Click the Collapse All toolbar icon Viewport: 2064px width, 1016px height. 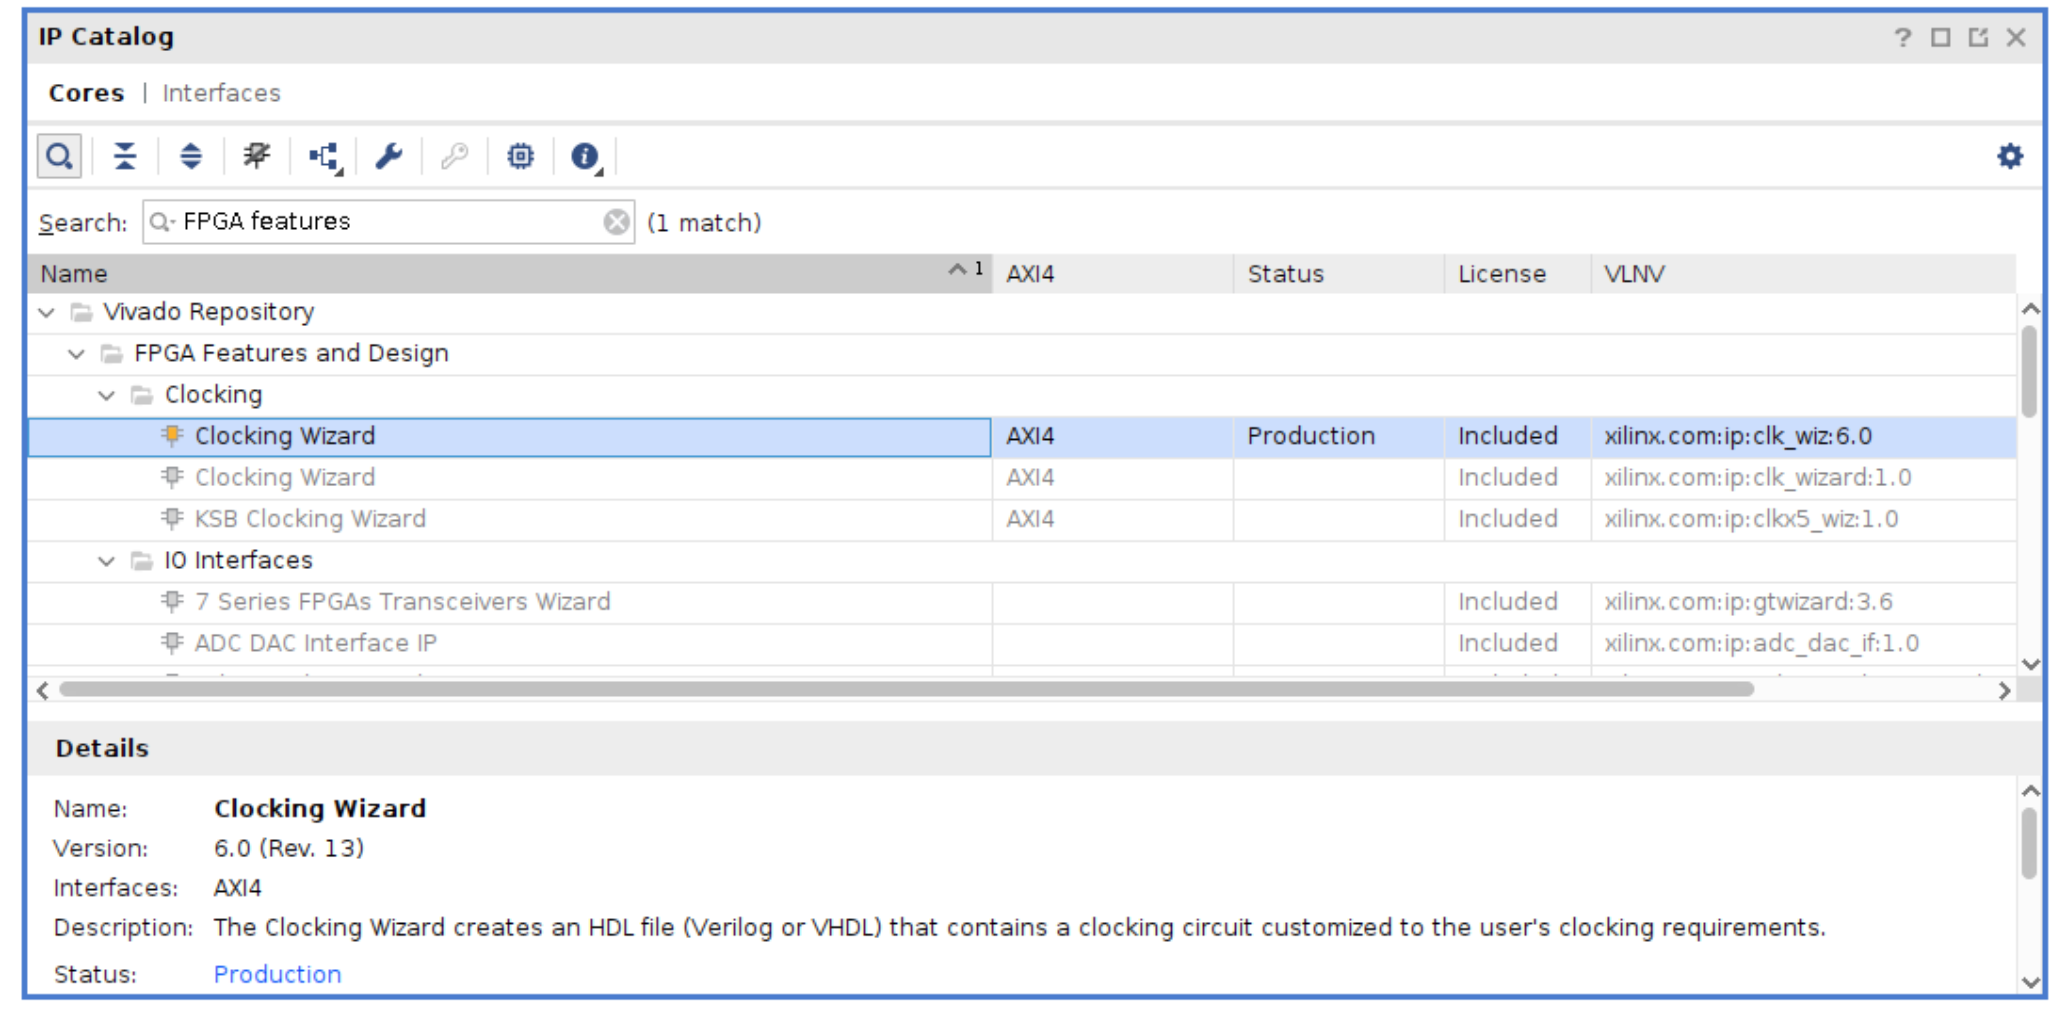pyautogui.click(x=125, y=157)
